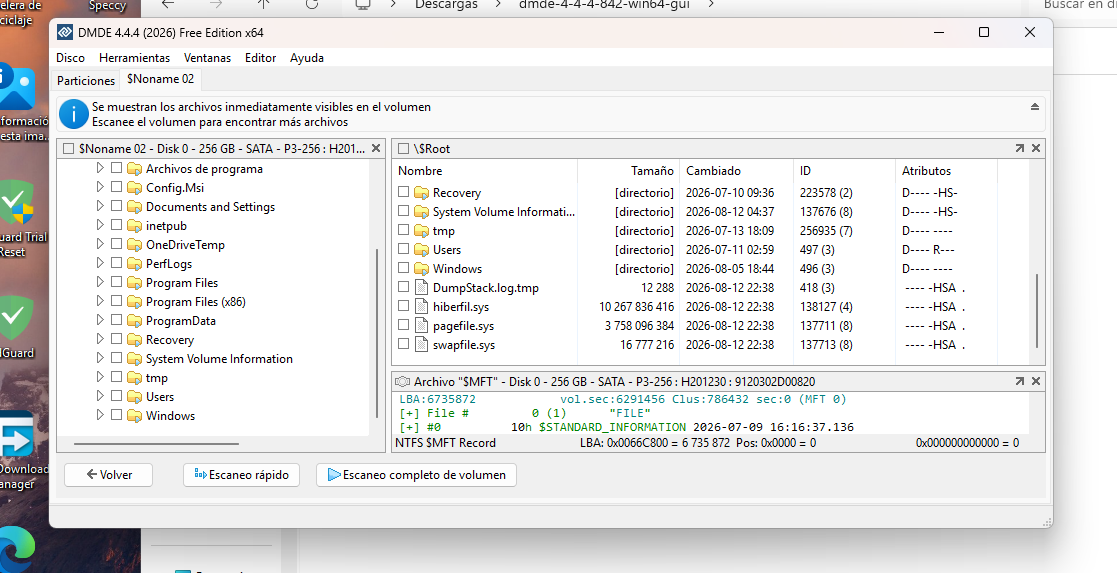This screenshot has width=1117, height=573.
Task: Expand the Users tree node
Action: (x=100, y=396)
